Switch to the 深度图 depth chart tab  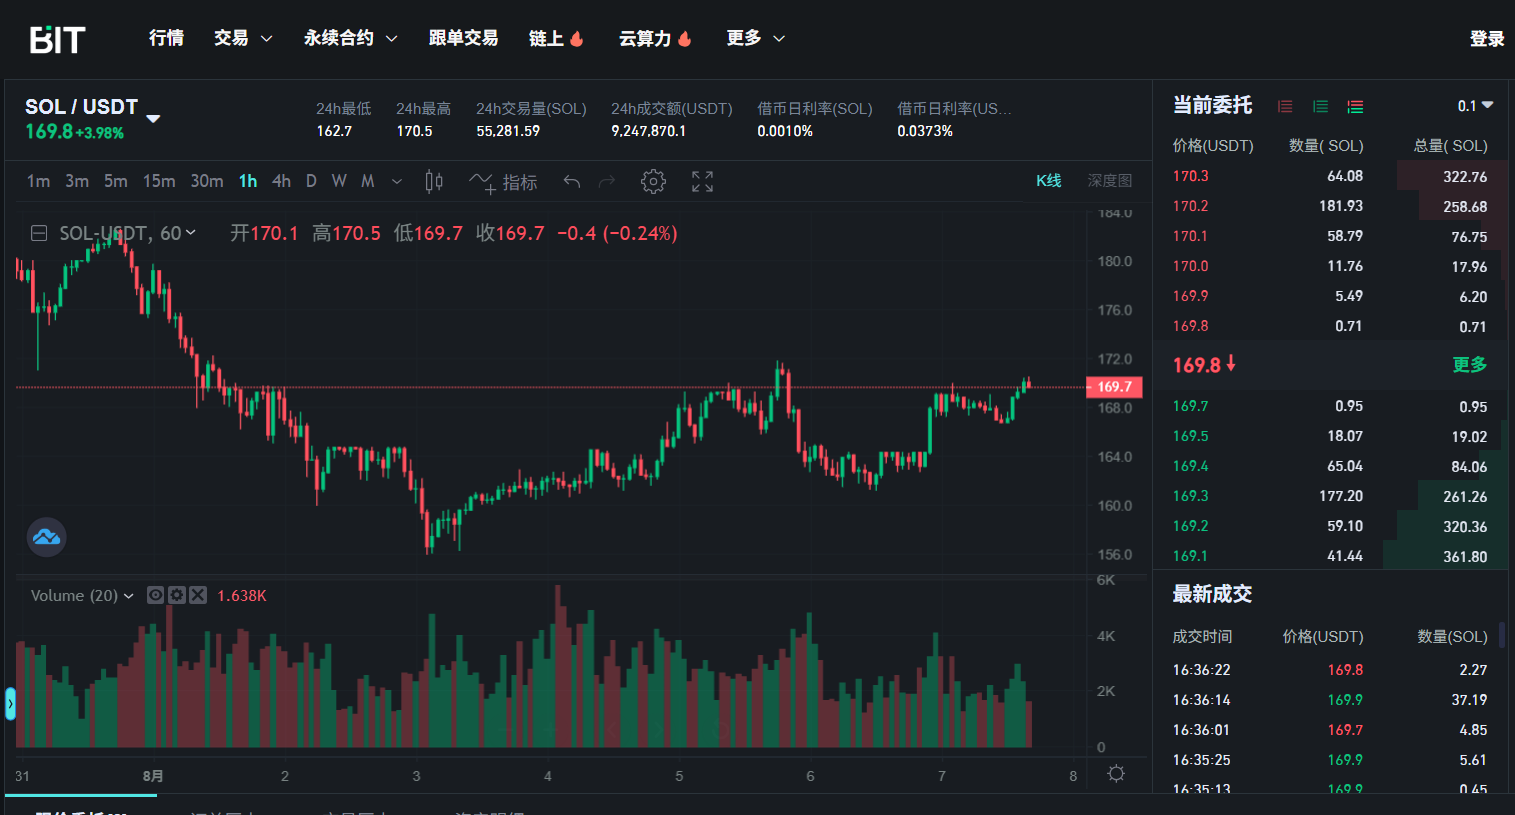(x=1109, y=181)
